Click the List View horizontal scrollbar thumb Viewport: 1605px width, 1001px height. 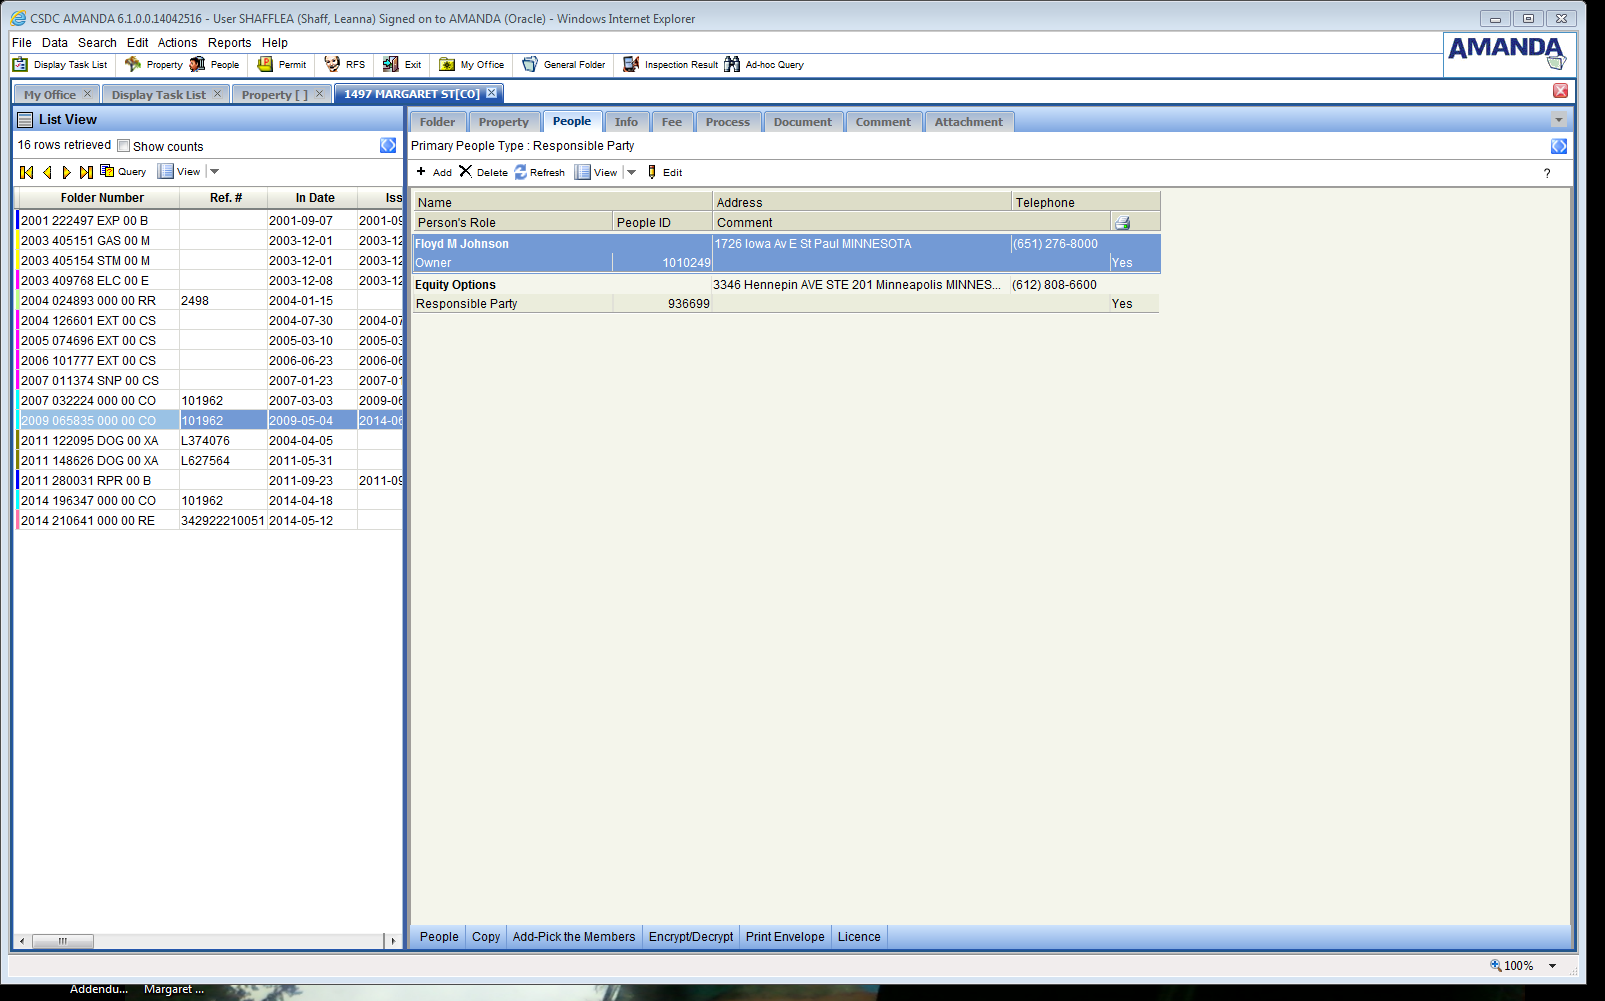(x=63, y=941)
